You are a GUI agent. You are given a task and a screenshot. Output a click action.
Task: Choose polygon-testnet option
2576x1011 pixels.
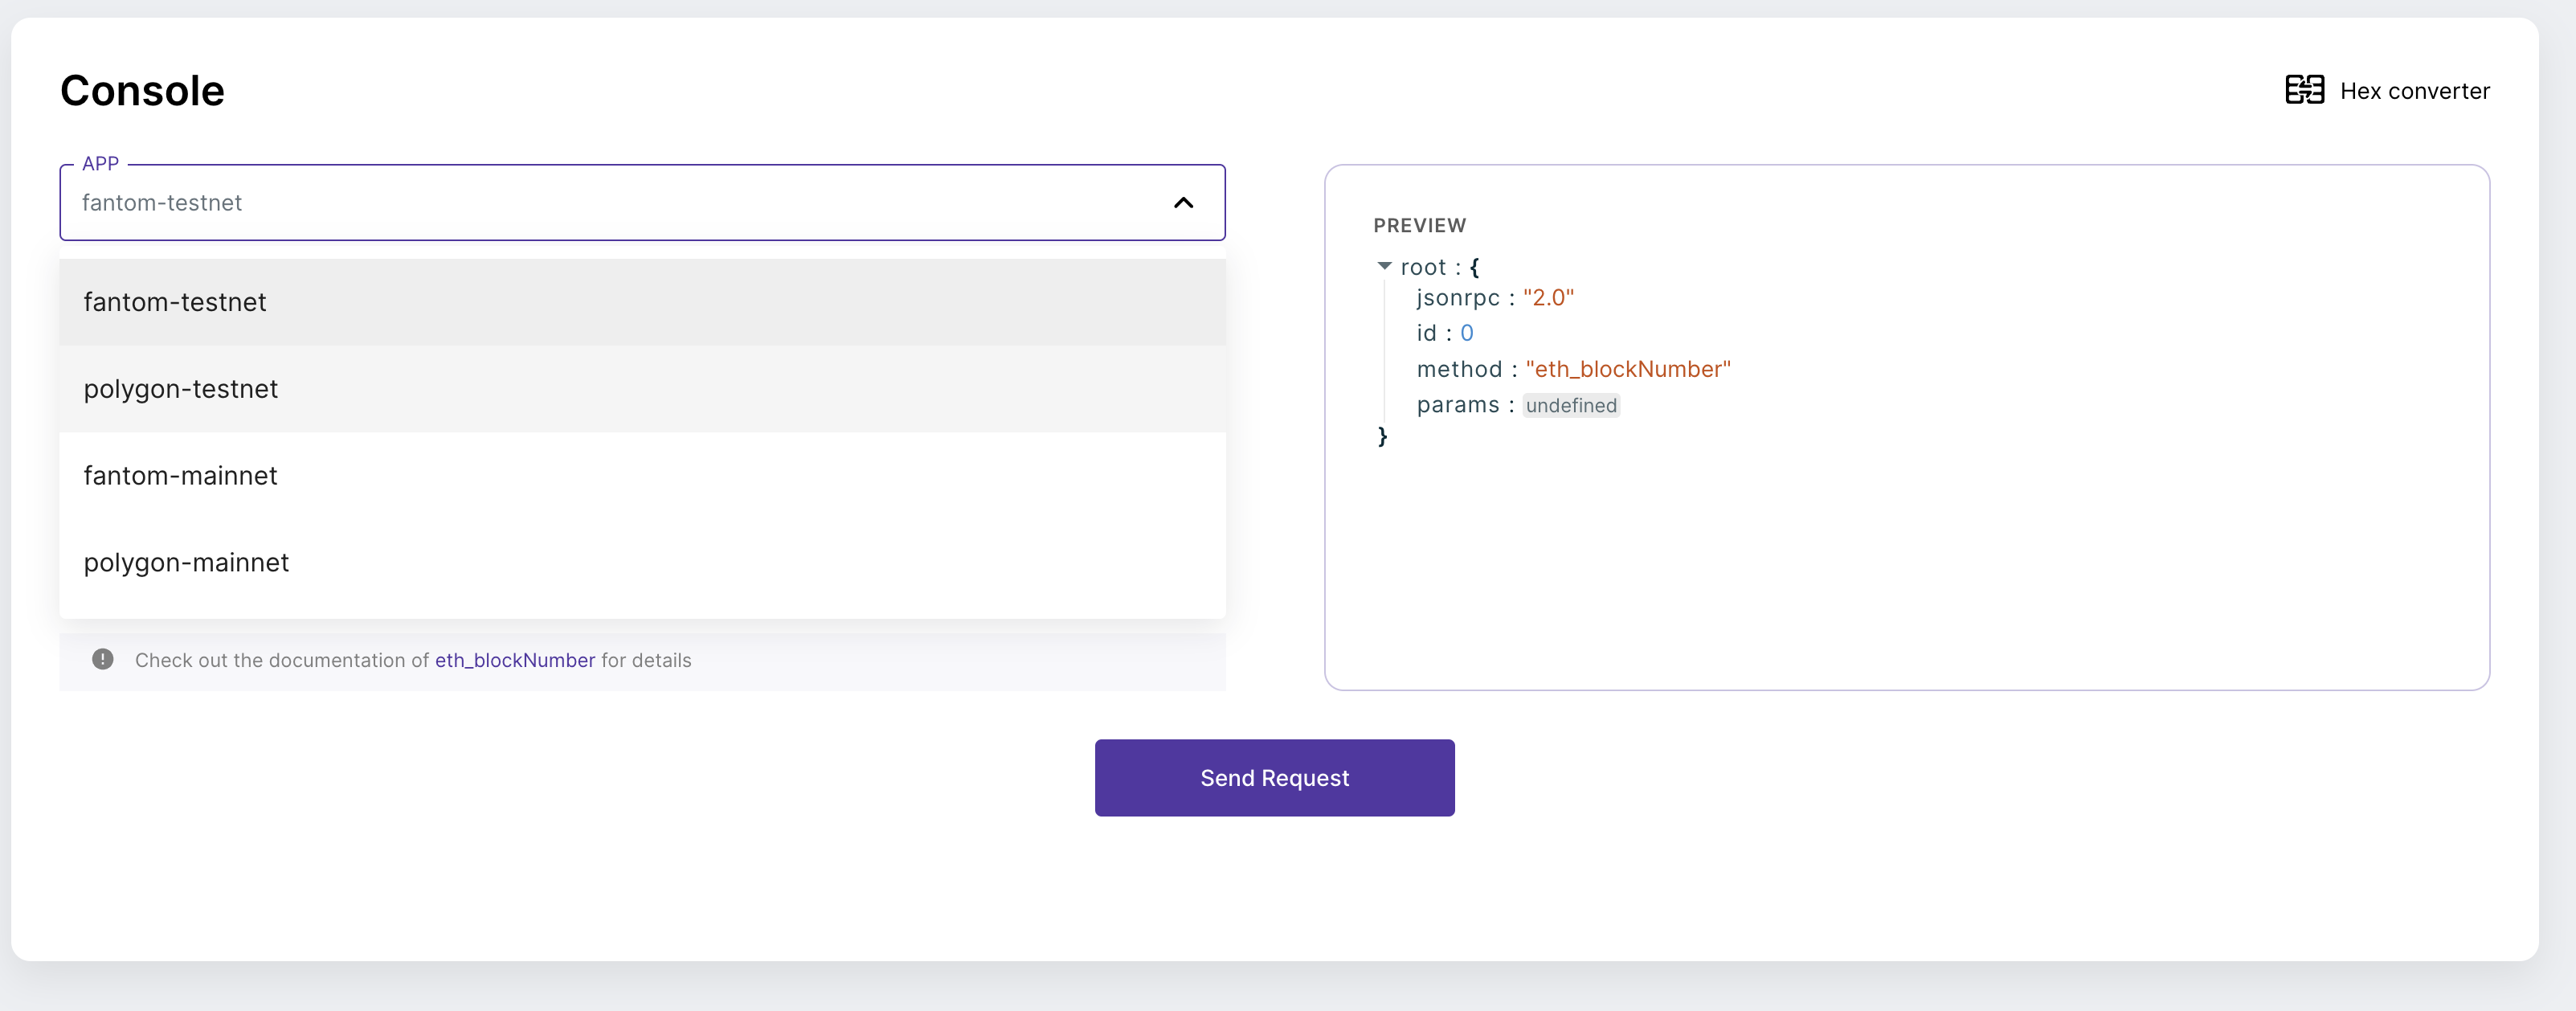(x=642, y=389)
